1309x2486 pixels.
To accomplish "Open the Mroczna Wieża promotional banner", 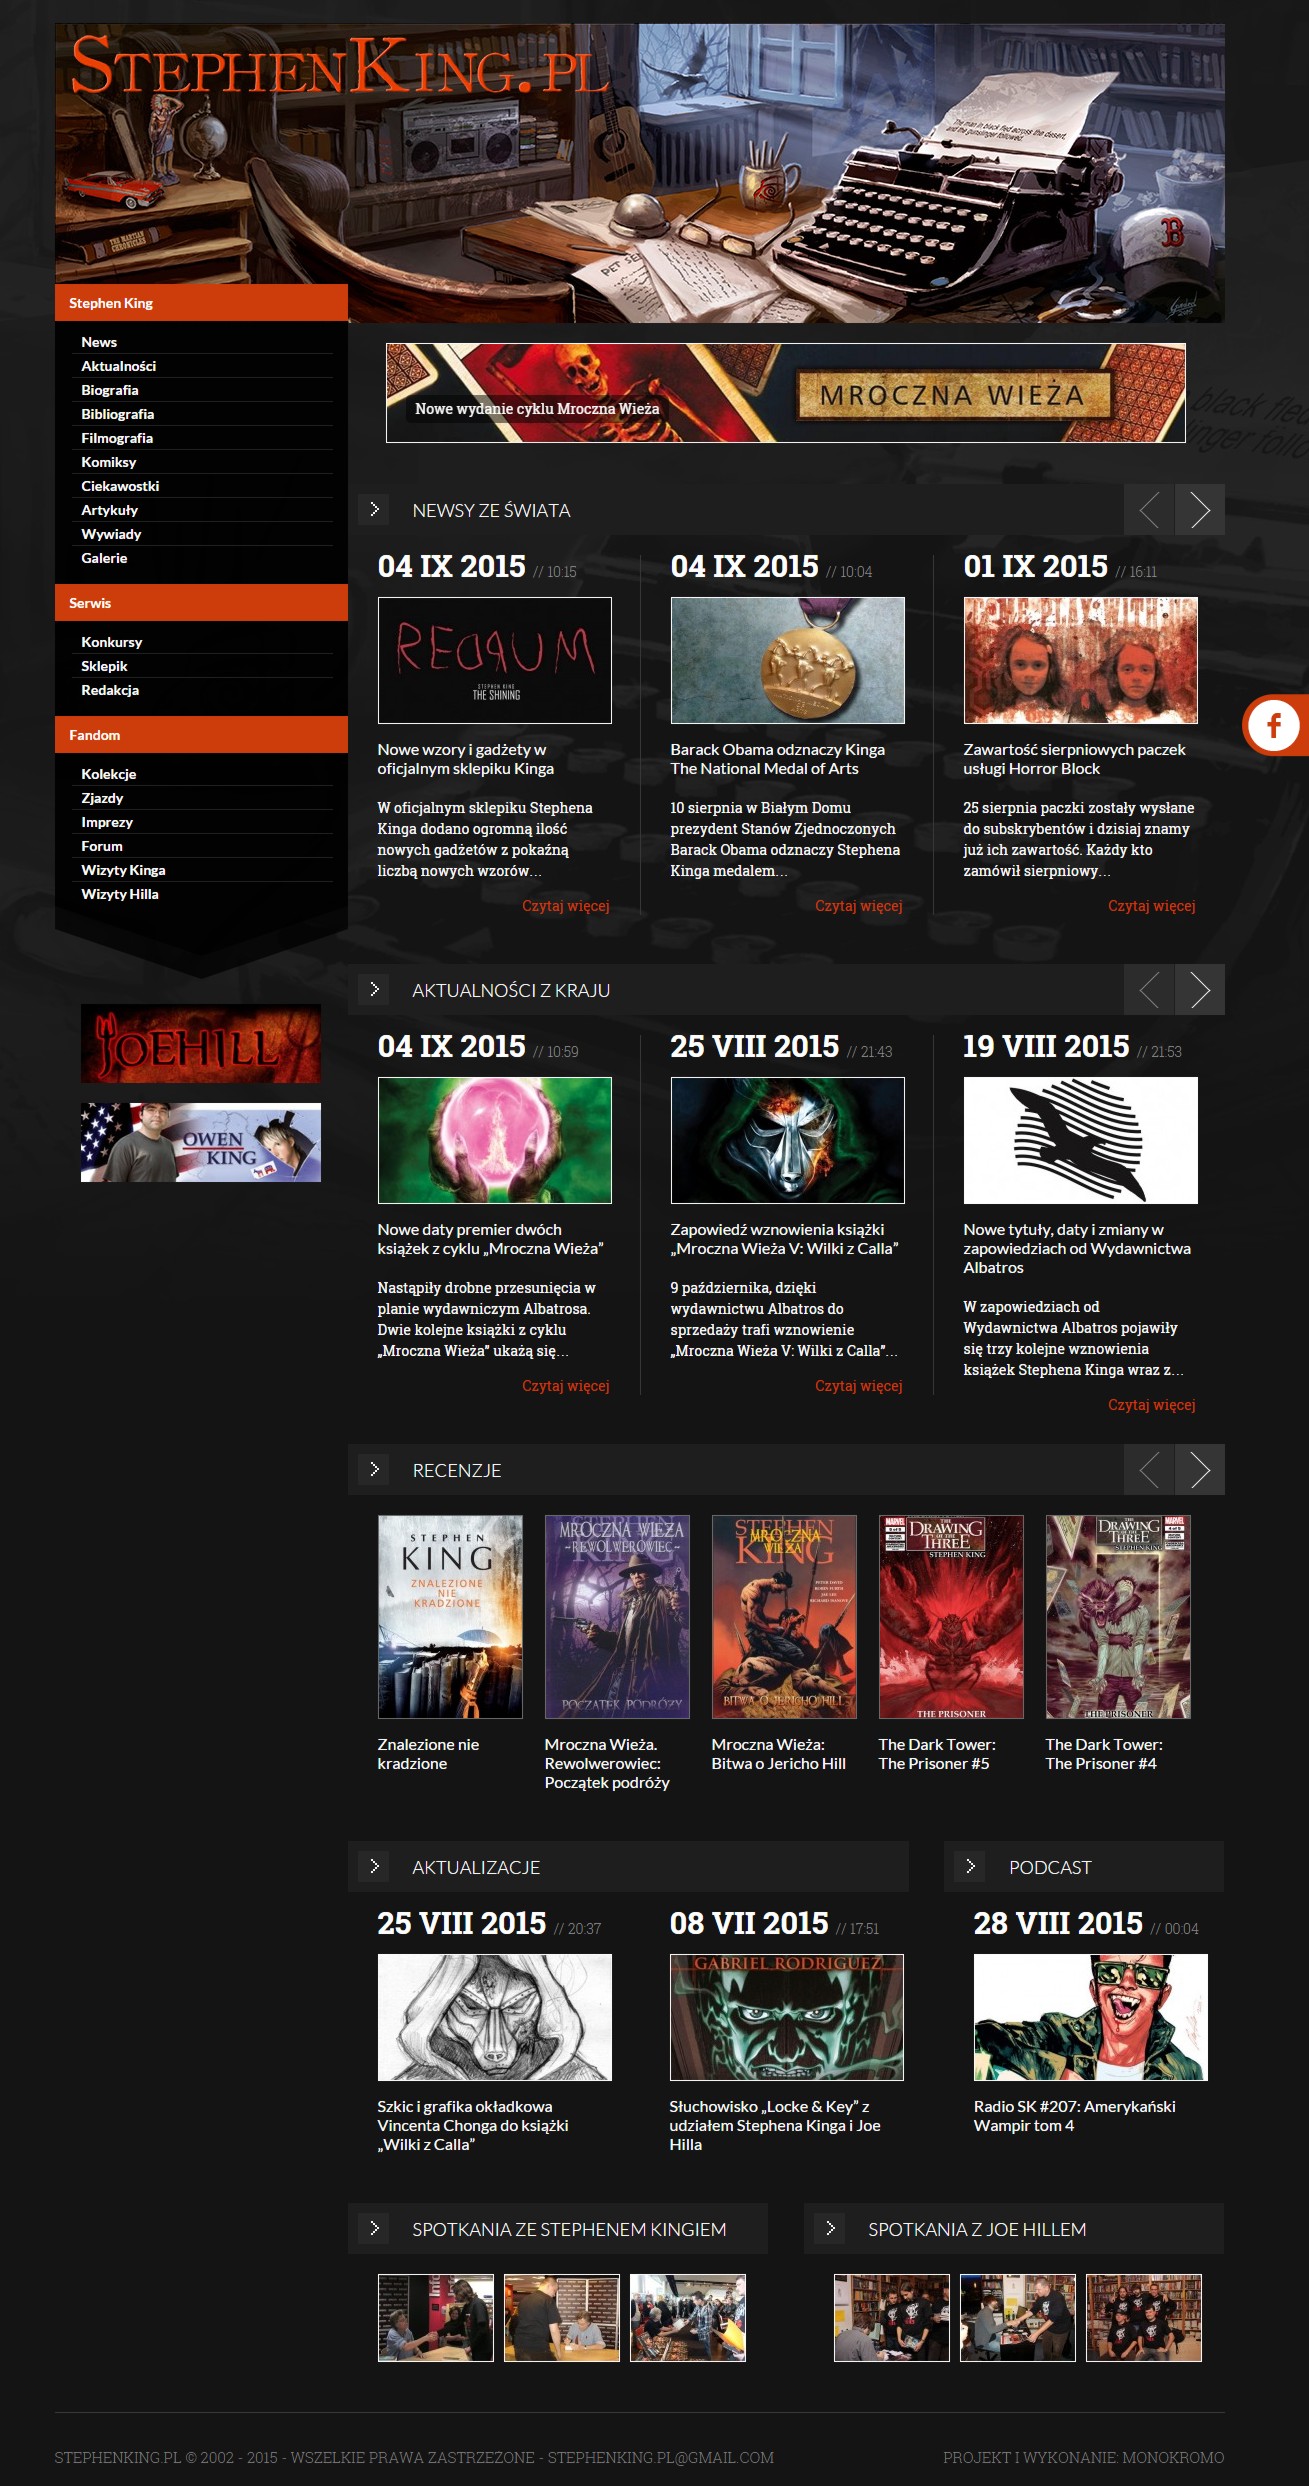I will pyautogui.click(x=785, y=393).
